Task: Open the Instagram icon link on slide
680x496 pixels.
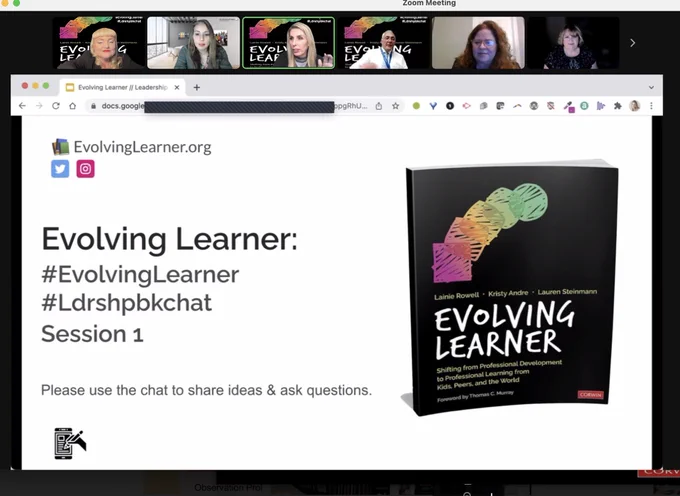Action: tap(85, 169)
